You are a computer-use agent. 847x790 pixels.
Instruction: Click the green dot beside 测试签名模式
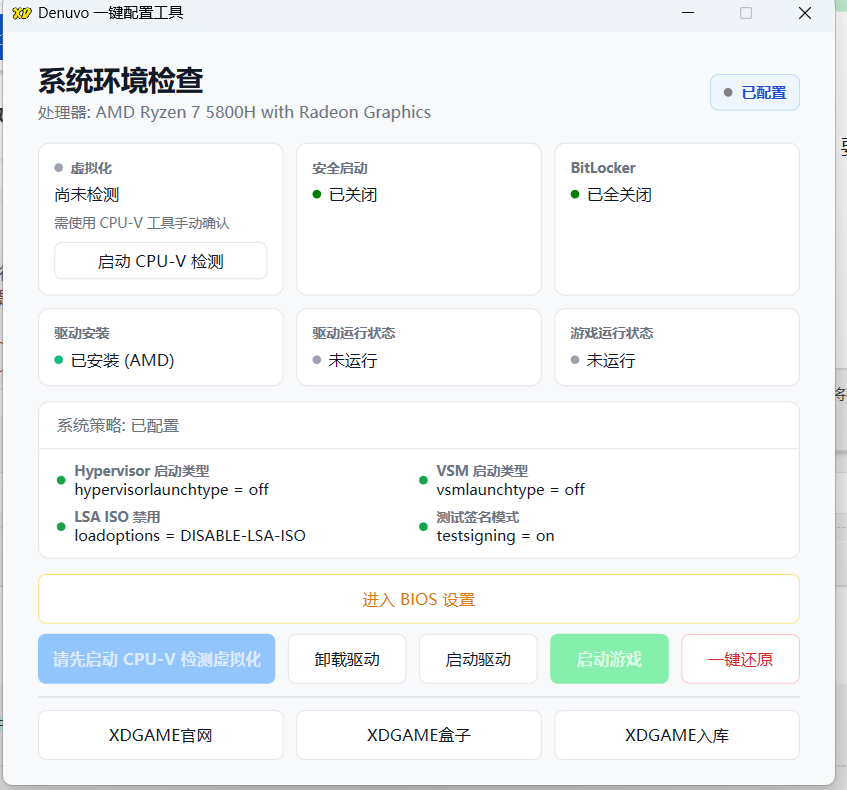click(423, 526)
